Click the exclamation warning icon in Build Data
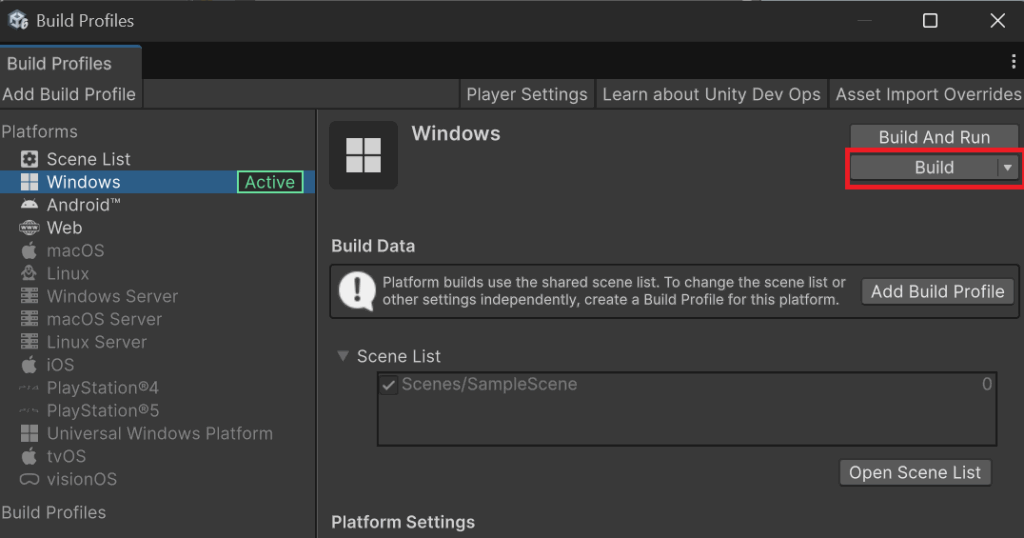The image size is (1024, 538). point(357,291)
